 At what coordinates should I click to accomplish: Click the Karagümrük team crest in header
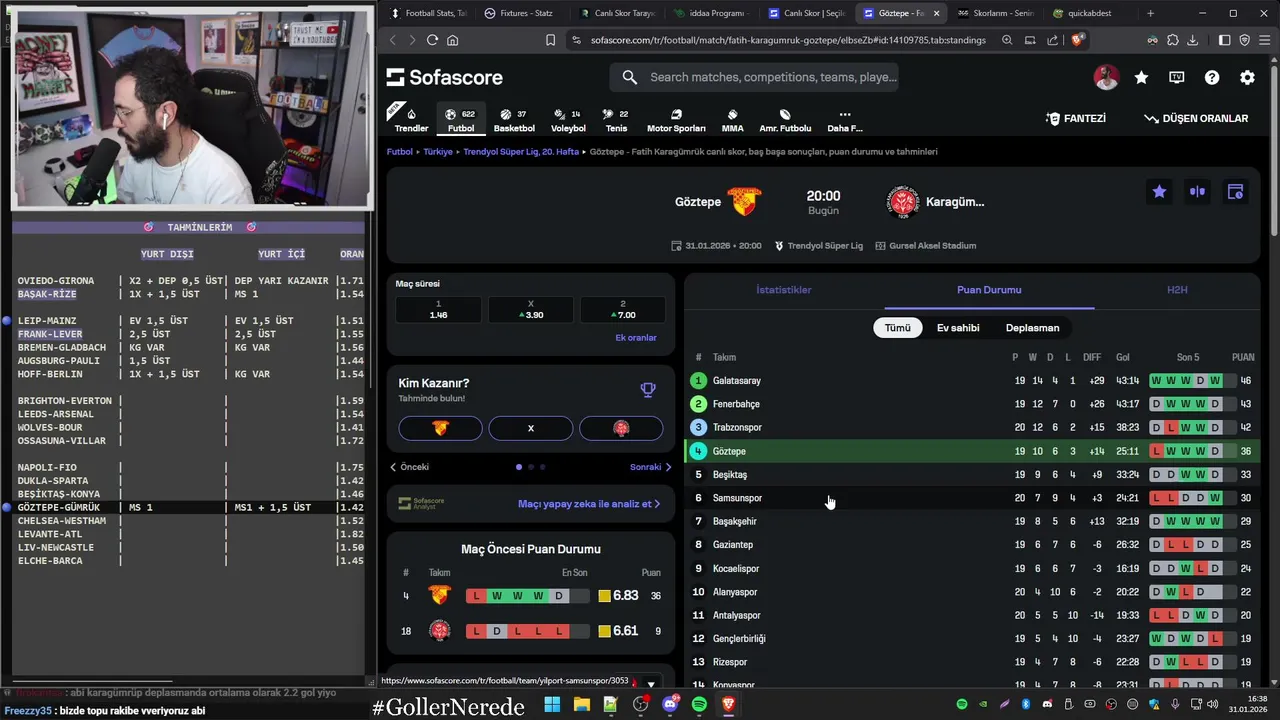click(903, 201)
